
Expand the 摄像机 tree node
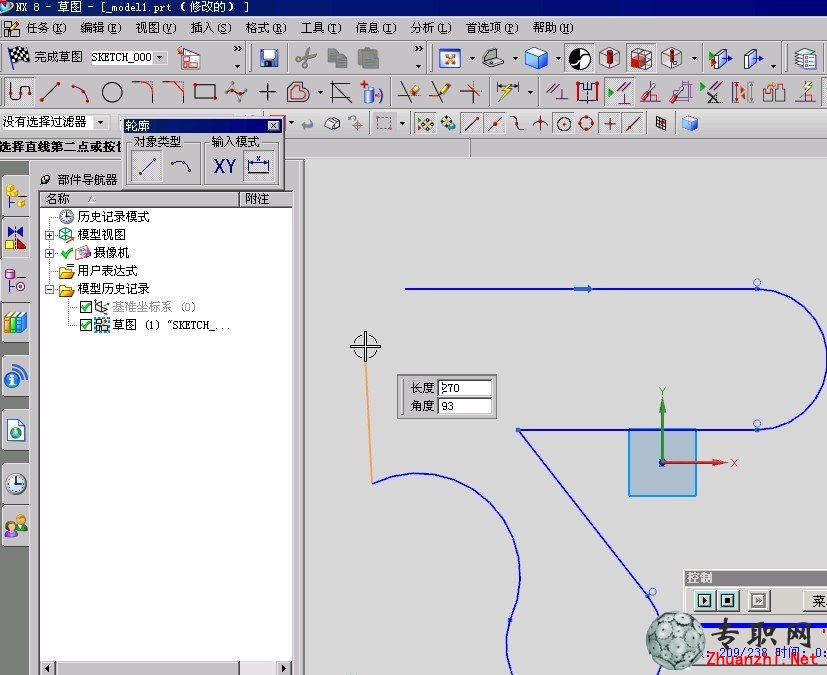50,254
